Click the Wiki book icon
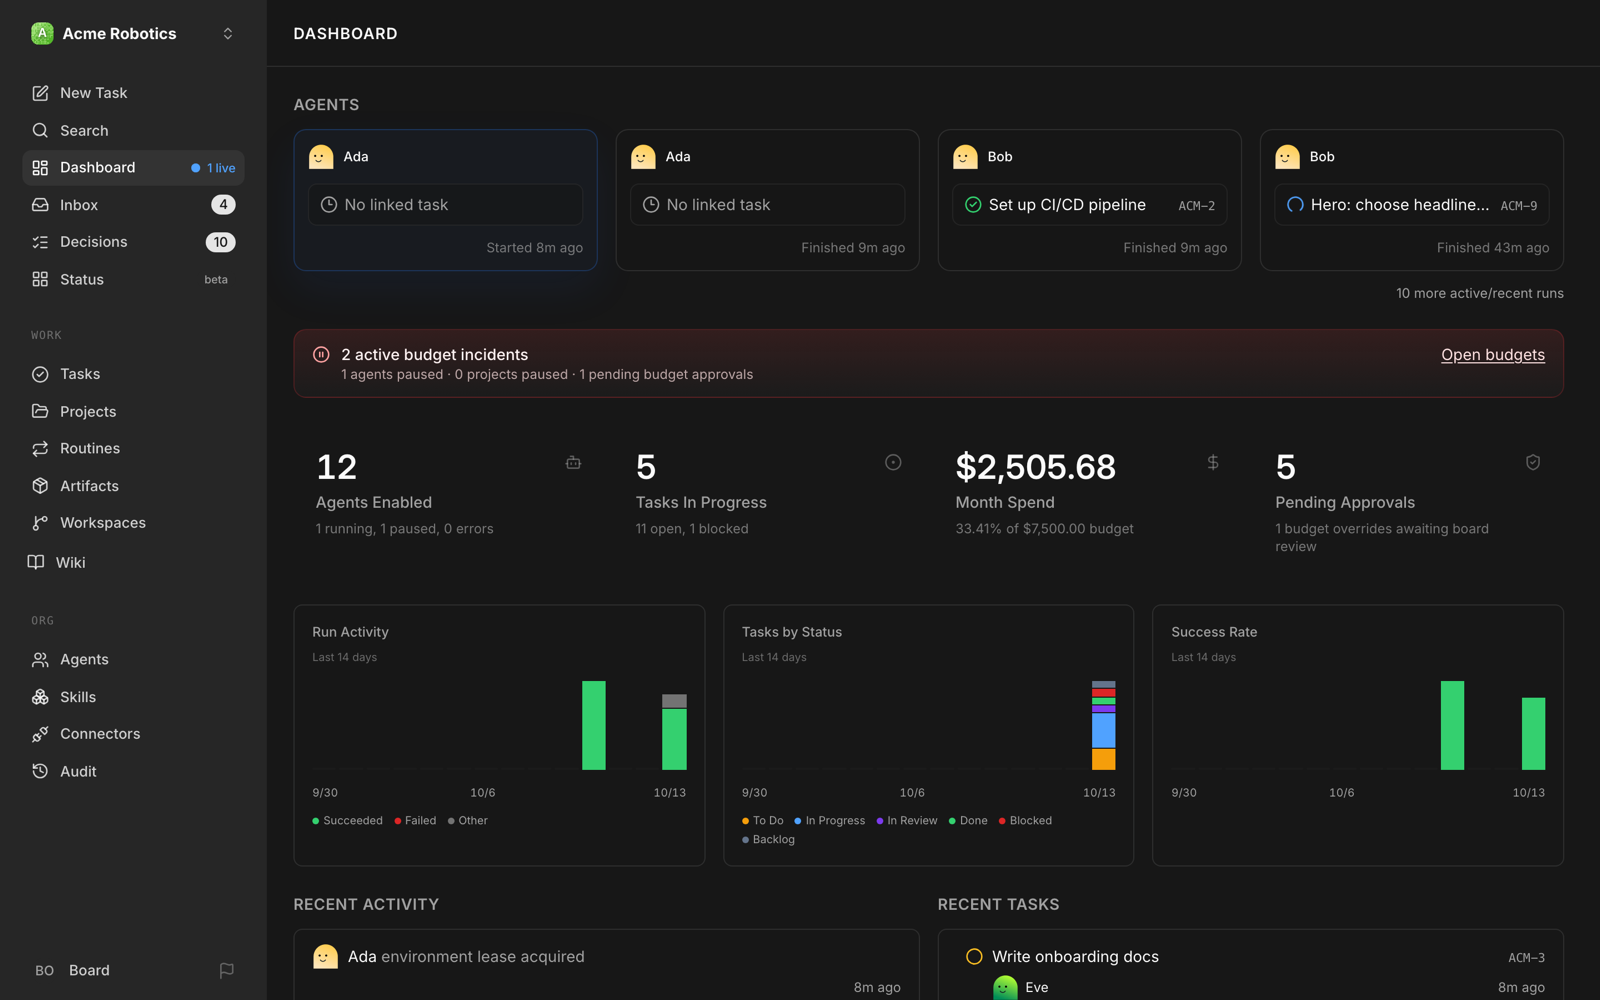The image size is (1600, 1000). point(36,562)
